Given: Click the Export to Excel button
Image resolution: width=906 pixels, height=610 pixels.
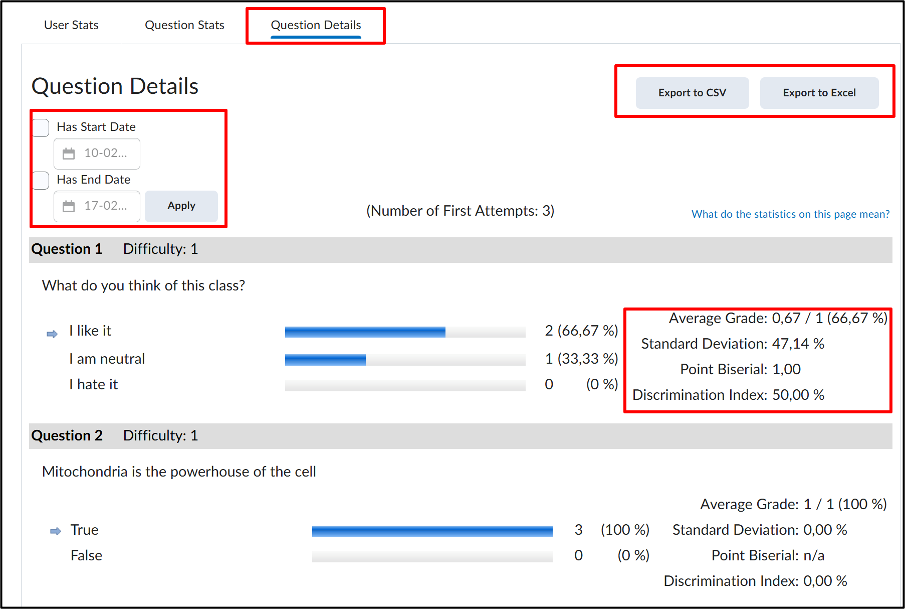Looking at the screenshot, I should coord(819,92).
